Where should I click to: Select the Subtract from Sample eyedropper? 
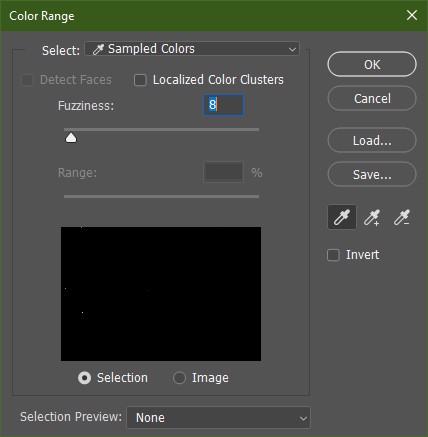(x=401, y=218)
